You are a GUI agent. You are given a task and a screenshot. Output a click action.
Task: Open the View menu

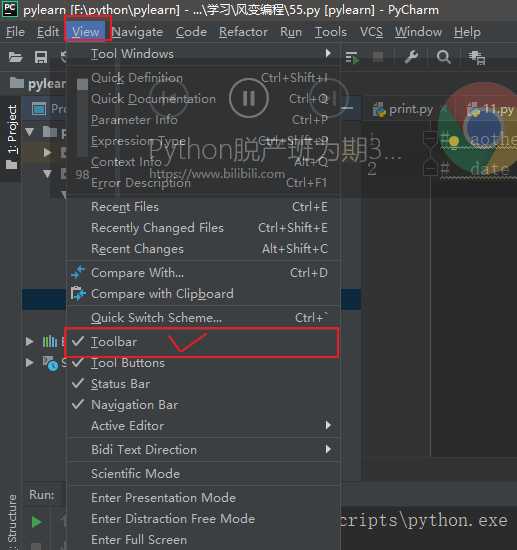point(86,32)
